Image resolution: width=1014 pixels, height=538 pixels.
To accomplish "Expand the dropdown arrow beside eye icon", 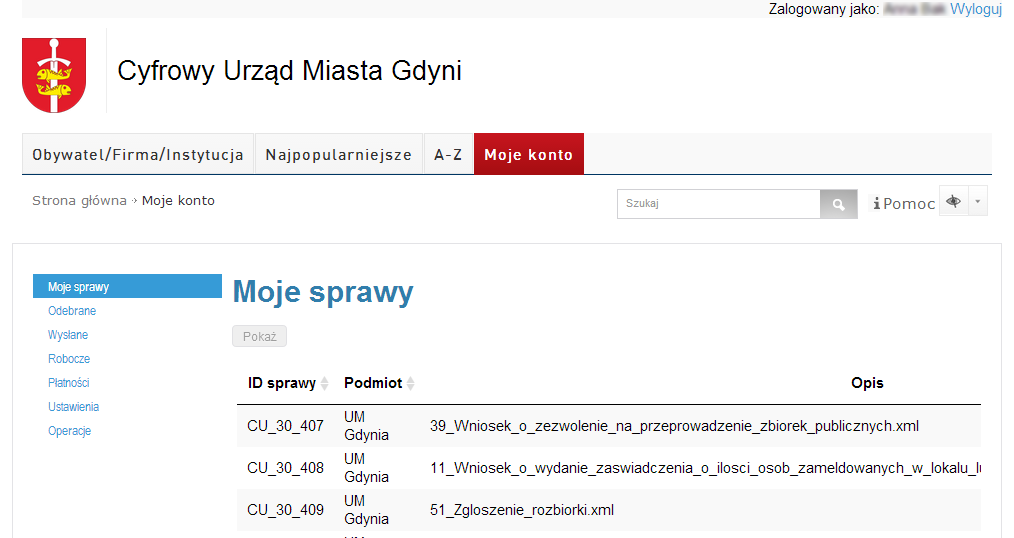I will click(x=978, y=202).
